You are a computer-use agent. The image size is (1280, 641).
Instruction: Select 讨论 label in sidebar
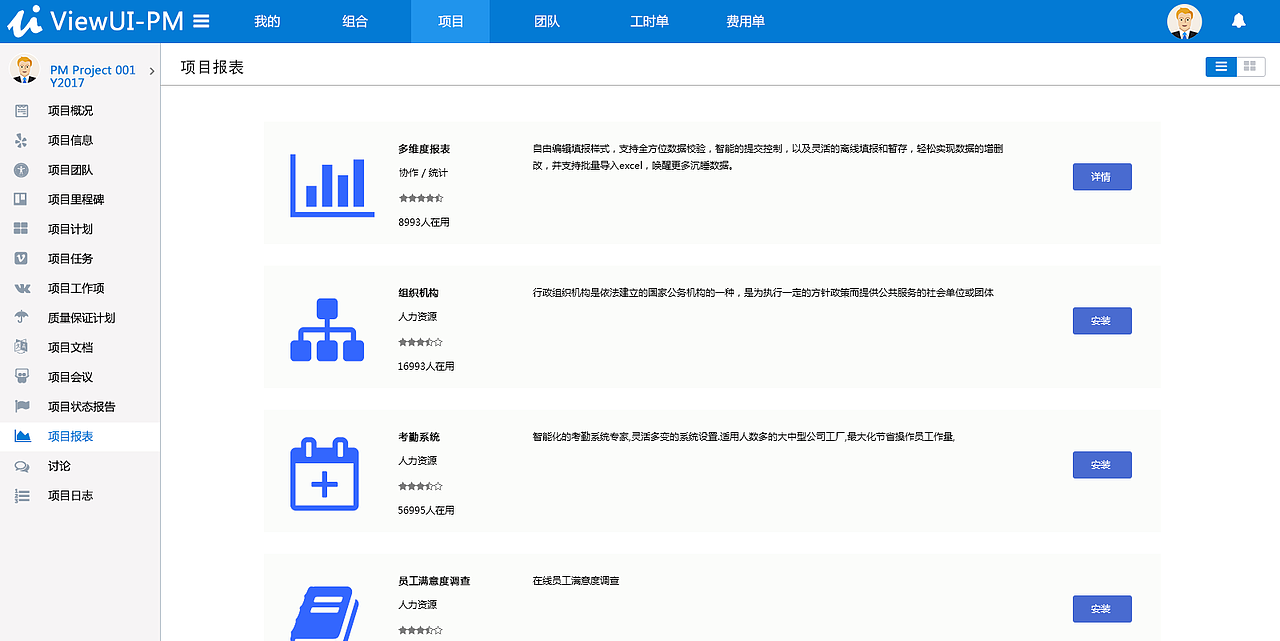pyautogui.click(x=59, y=466)
